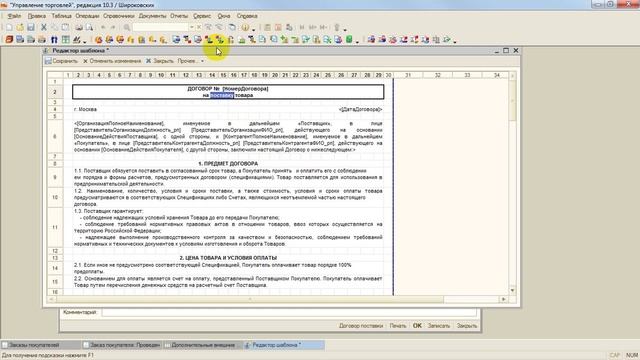Open the Файл menu
The height and width of the screenshot is (360, 640).
(14, 16)
